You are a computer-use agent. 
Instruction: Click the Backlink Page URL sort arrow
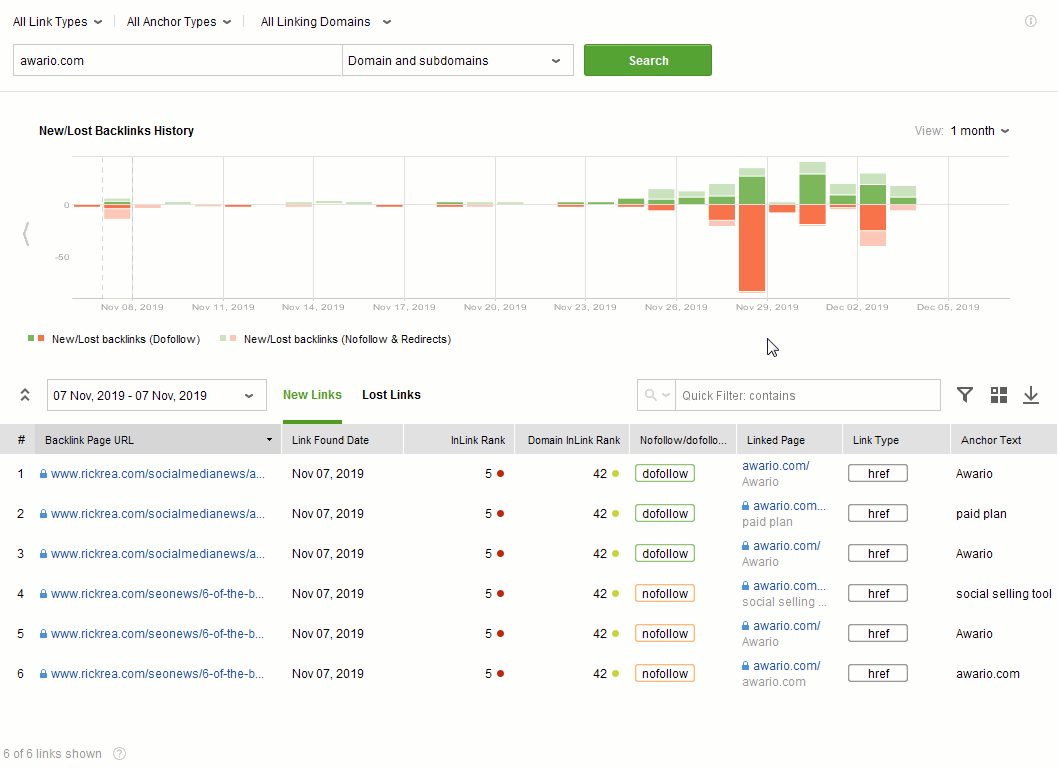point(269,440)
